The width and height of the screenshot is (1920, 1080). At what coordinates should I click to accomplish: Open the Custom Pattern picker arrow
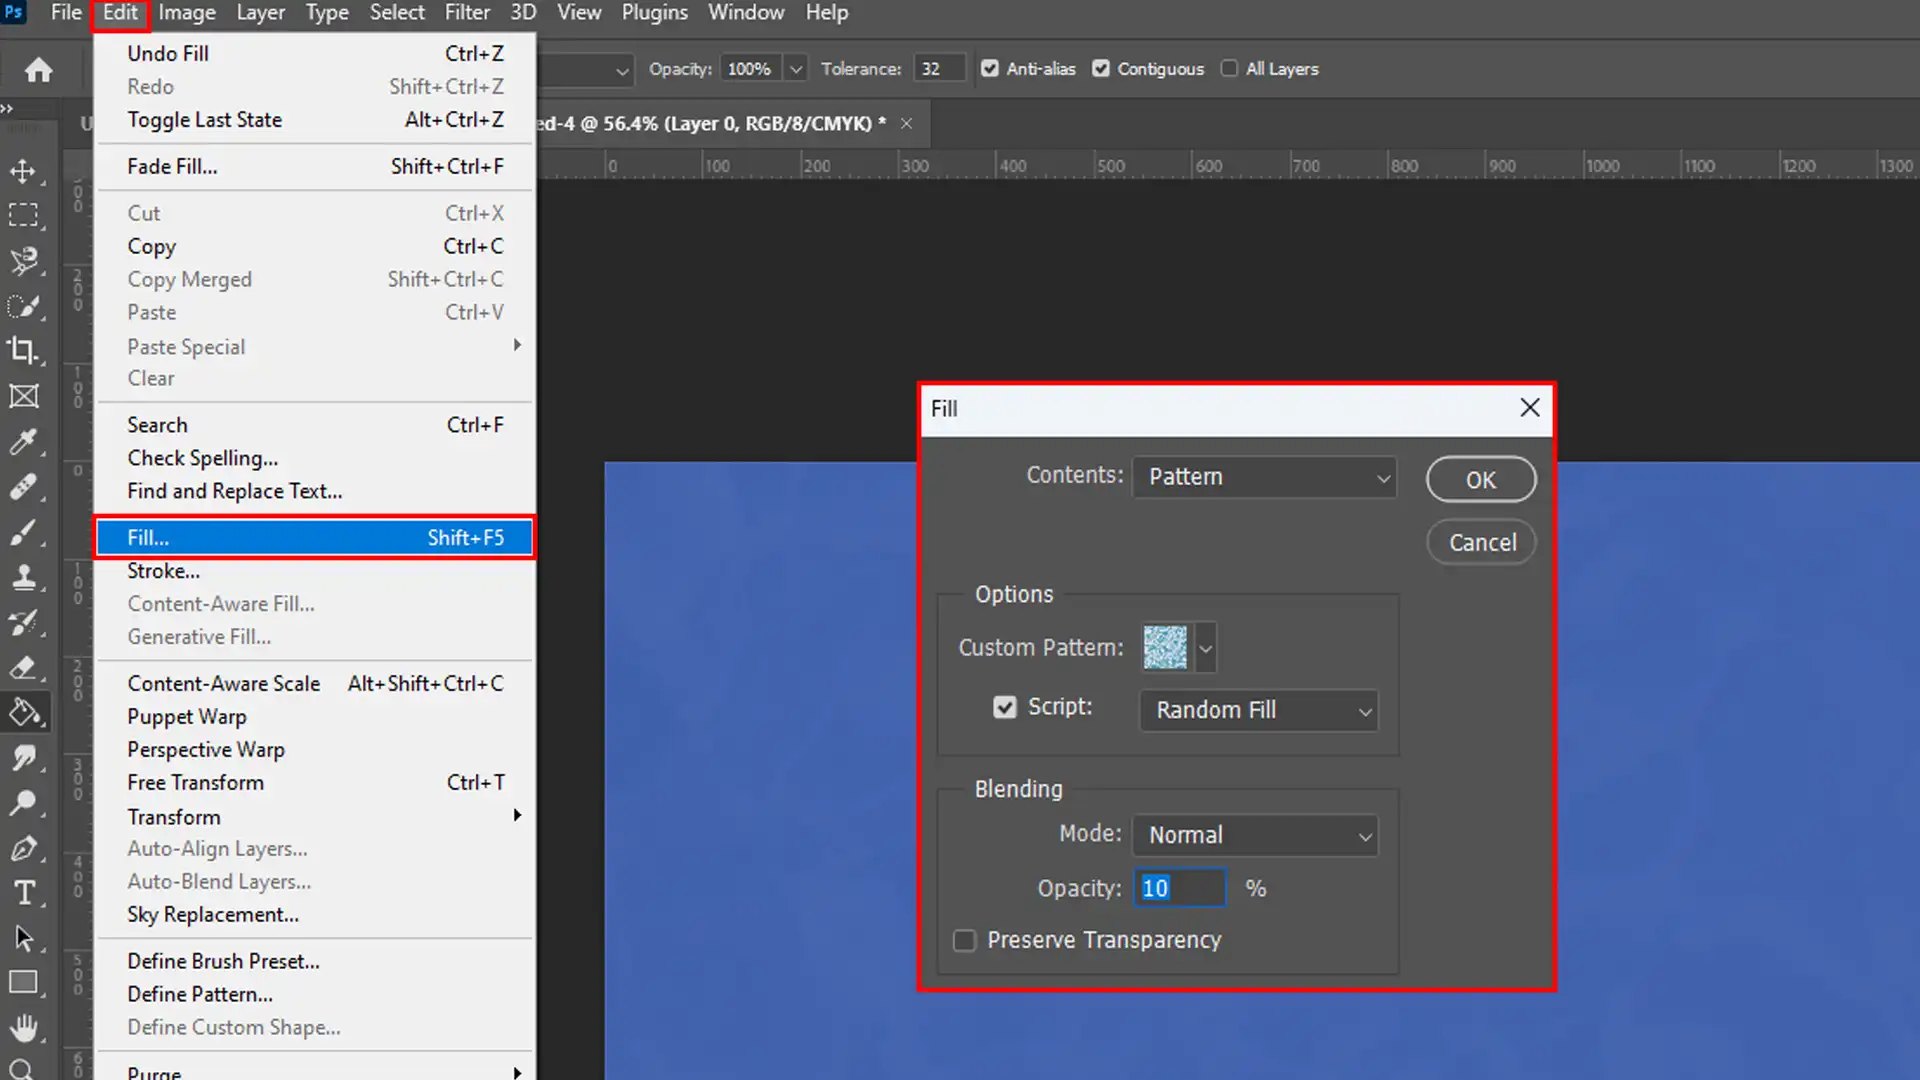click(1206, 648)
